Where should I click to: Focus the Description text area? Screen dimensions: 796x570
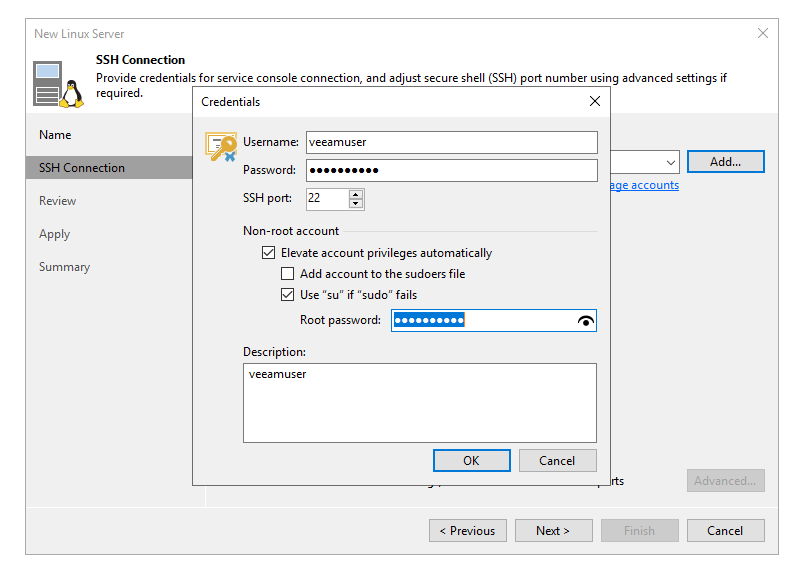pos(419,402)
